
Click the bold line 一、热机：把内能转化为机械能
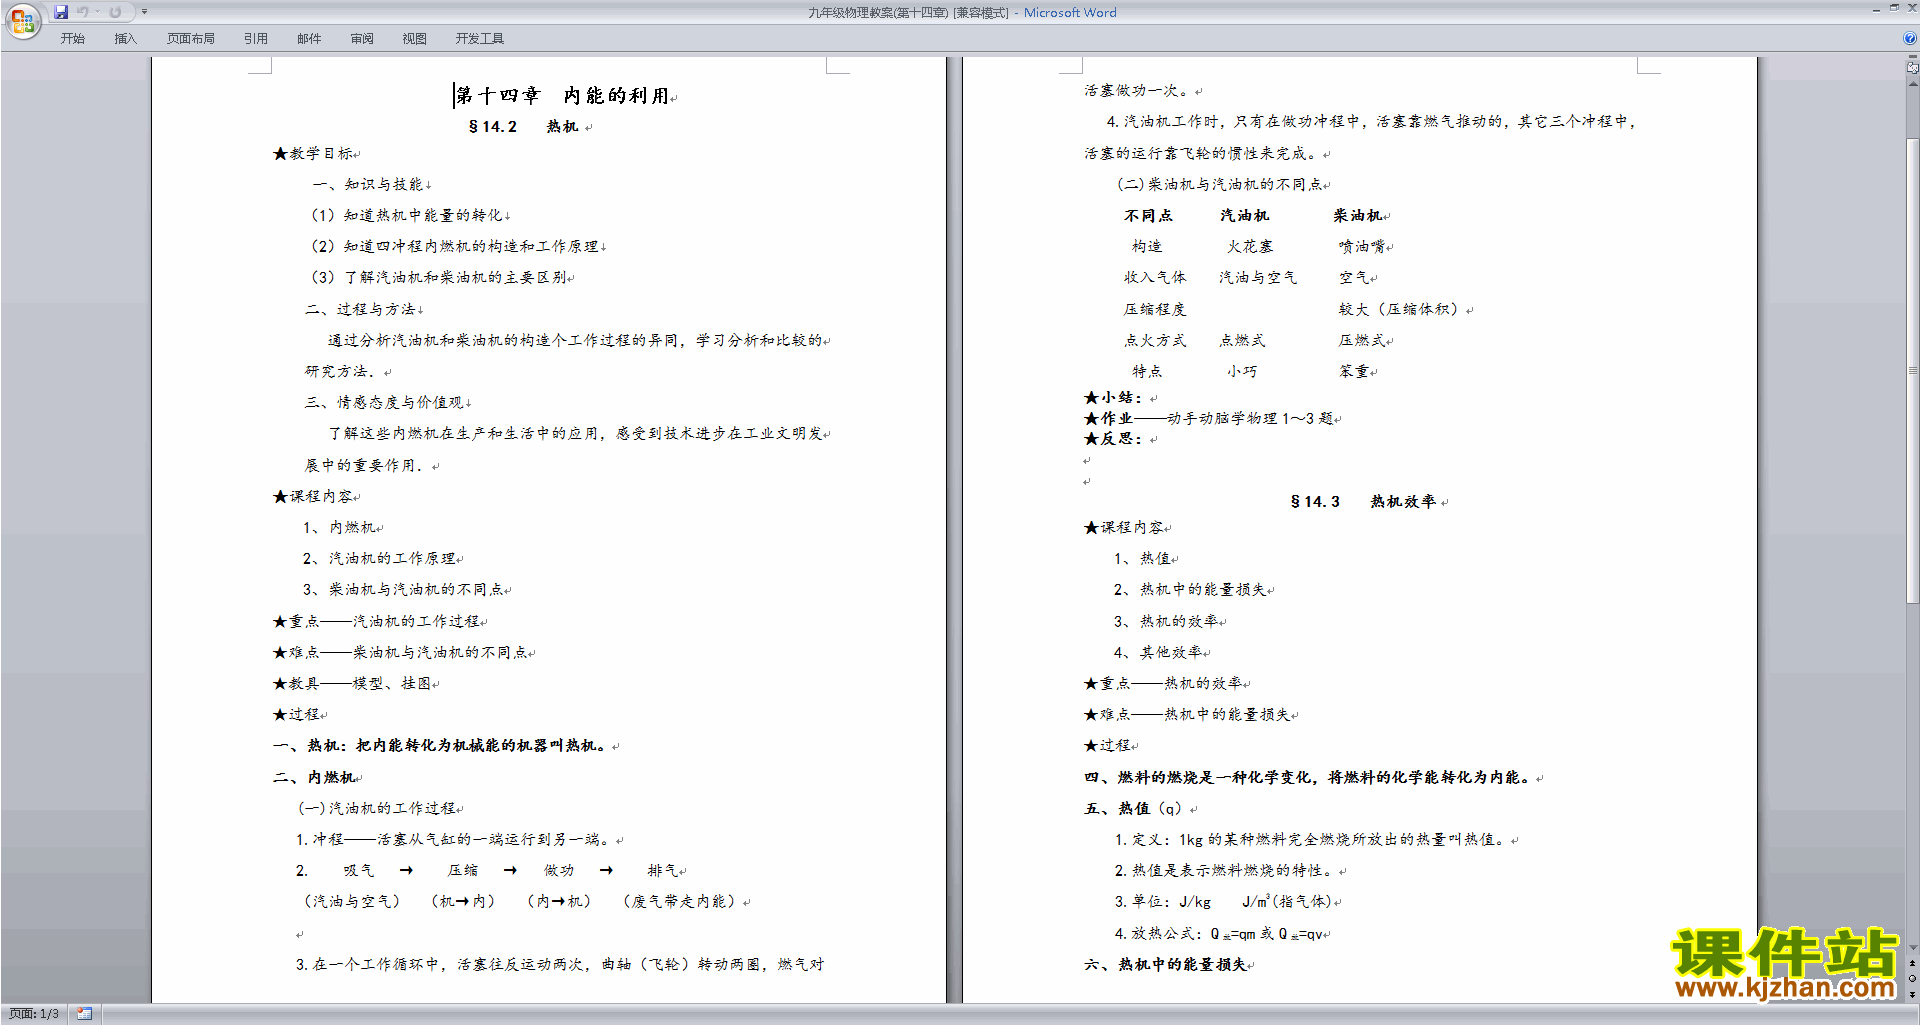tap(441, 745)
